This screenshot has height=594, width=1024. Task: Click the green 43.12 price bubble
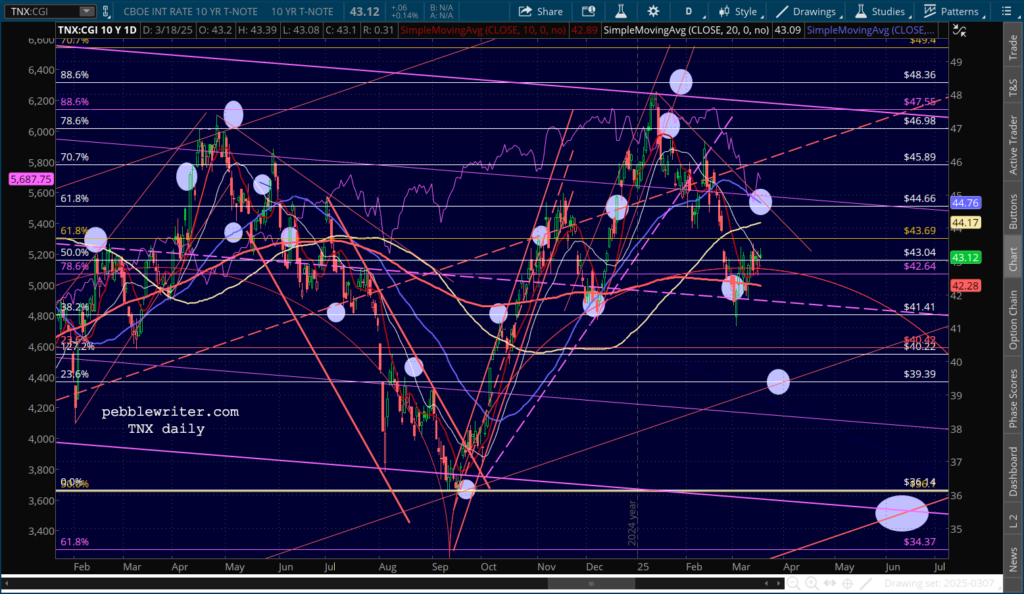point(965,258)
